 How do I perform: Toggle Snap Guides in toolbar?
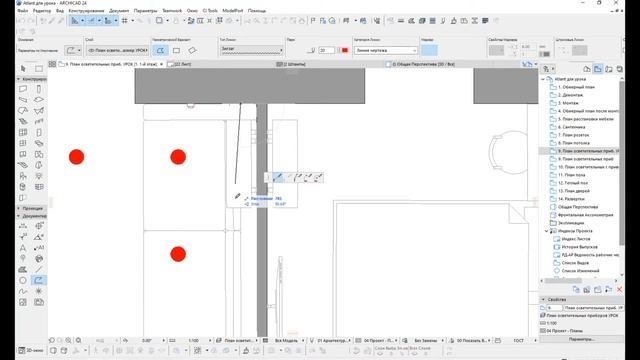click(91, 20)
